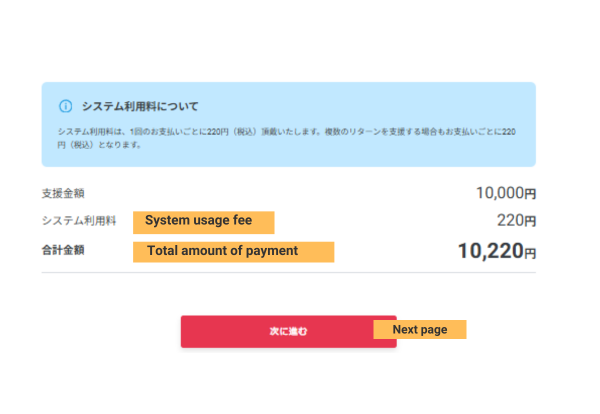Click the 220円 system fee amount

(x=516, y=221)
